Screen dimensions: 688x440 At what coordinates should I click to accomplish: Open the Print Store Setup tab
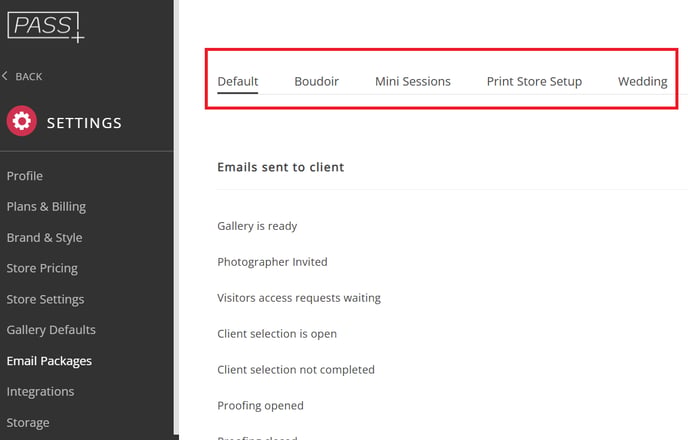(x=534, y=82)
